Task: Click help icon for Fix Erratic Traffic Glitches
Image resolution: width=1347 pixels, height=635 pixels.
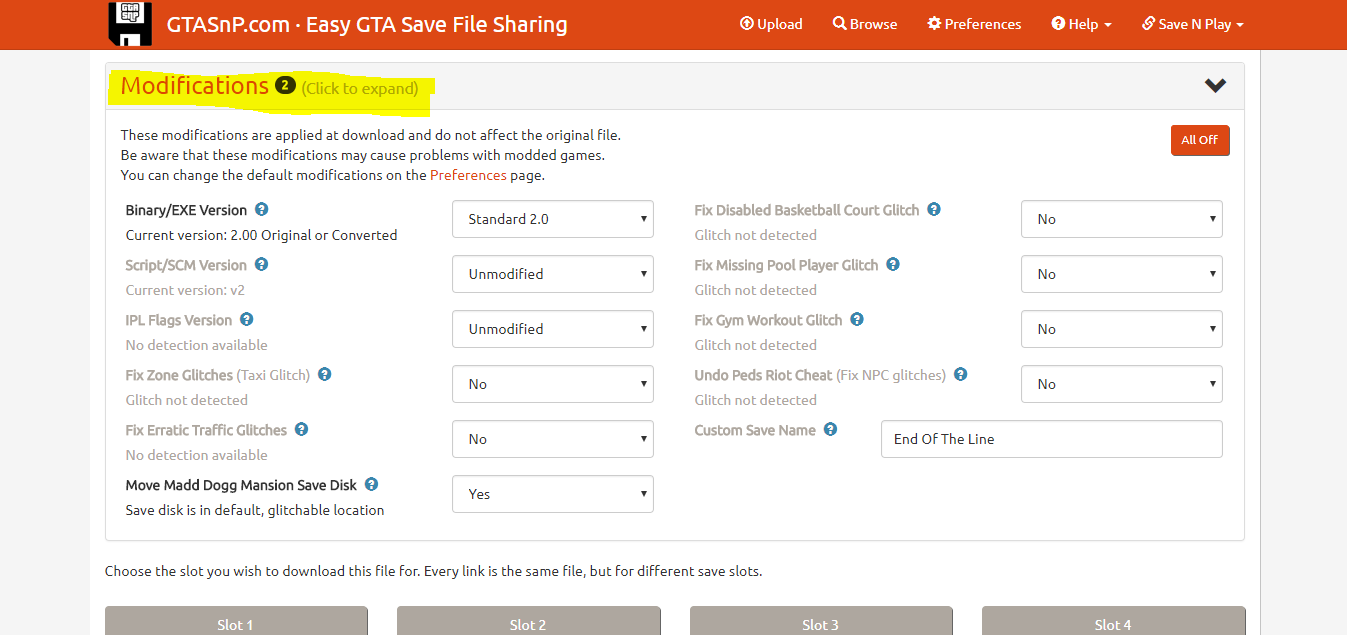Action: [302, 430]
